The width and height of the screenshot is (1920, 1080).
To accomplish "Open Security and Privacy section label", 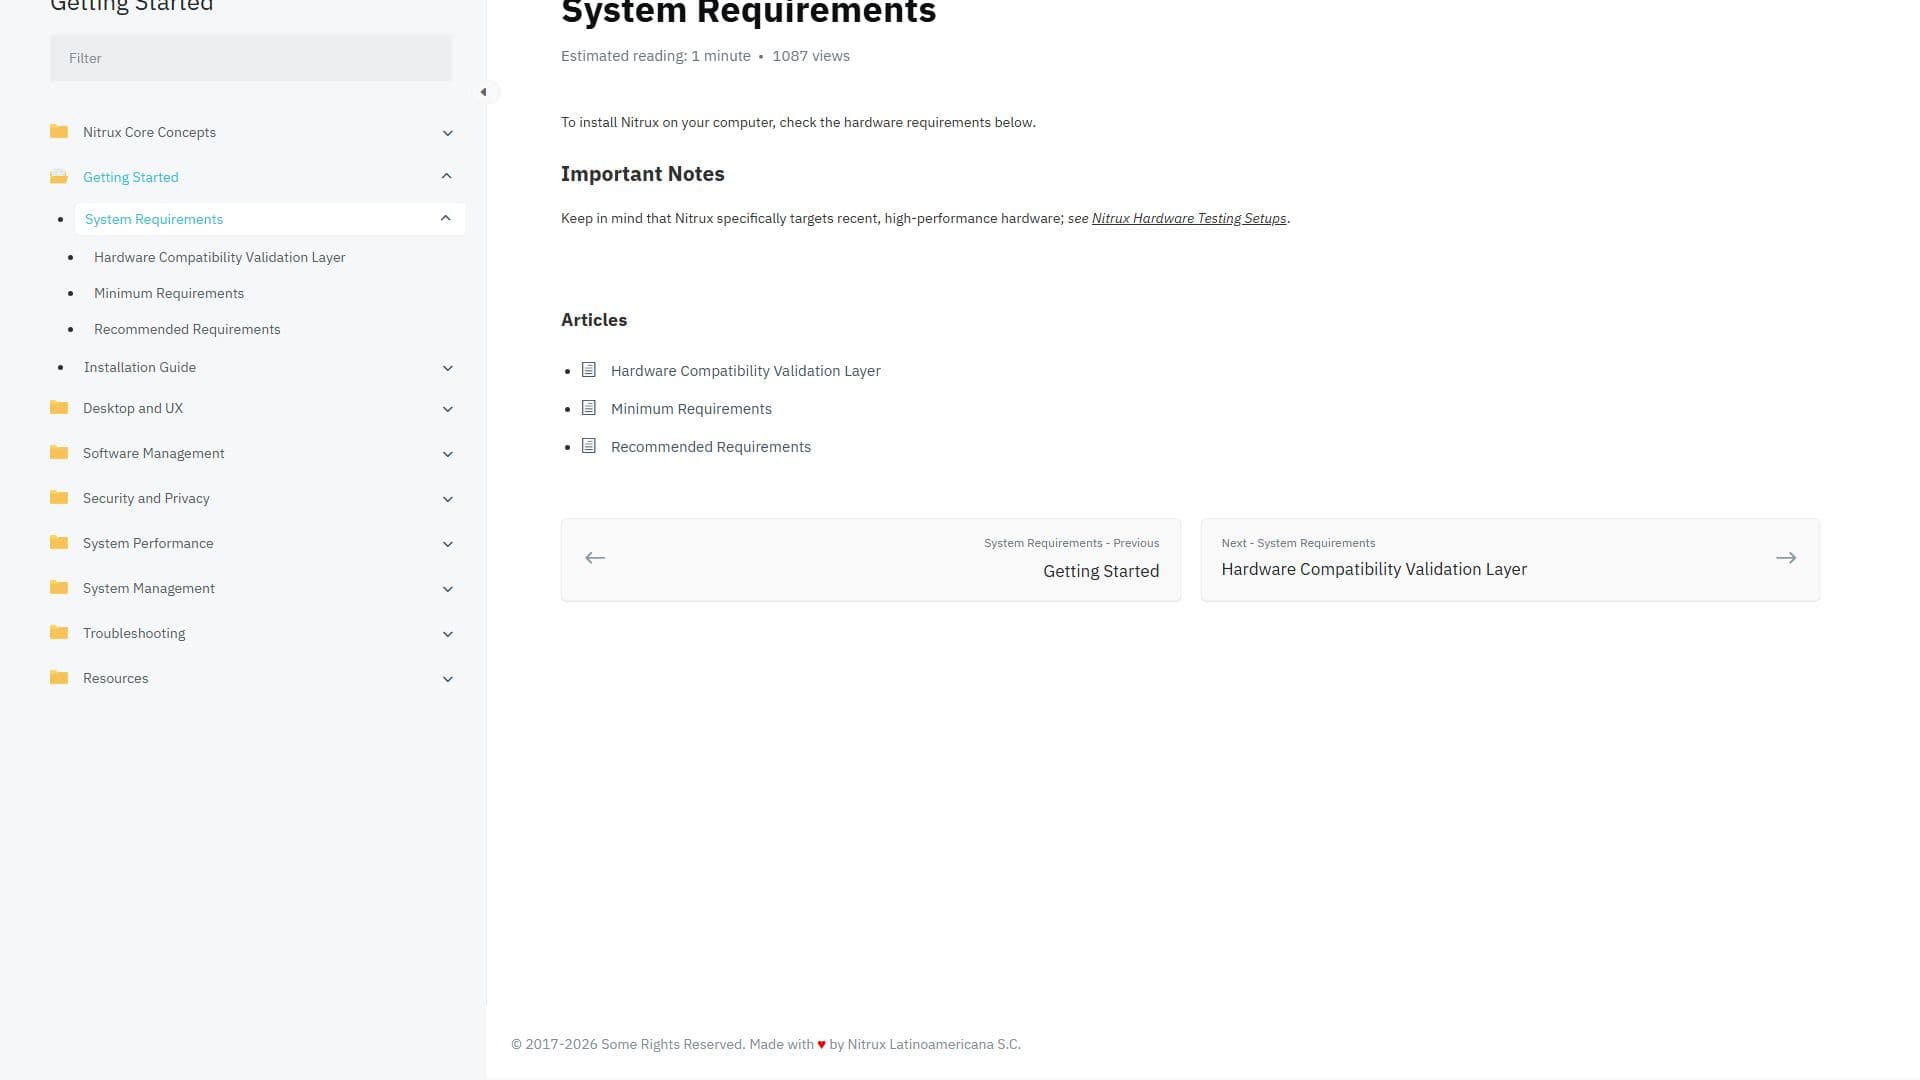I will click(x=146, y=498).
